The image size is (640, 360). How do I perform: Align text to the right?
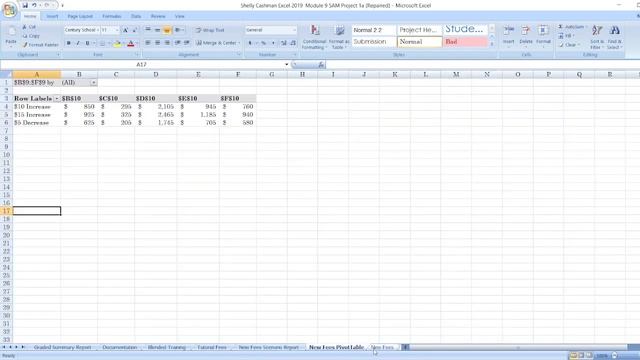(x=167, y=43)
